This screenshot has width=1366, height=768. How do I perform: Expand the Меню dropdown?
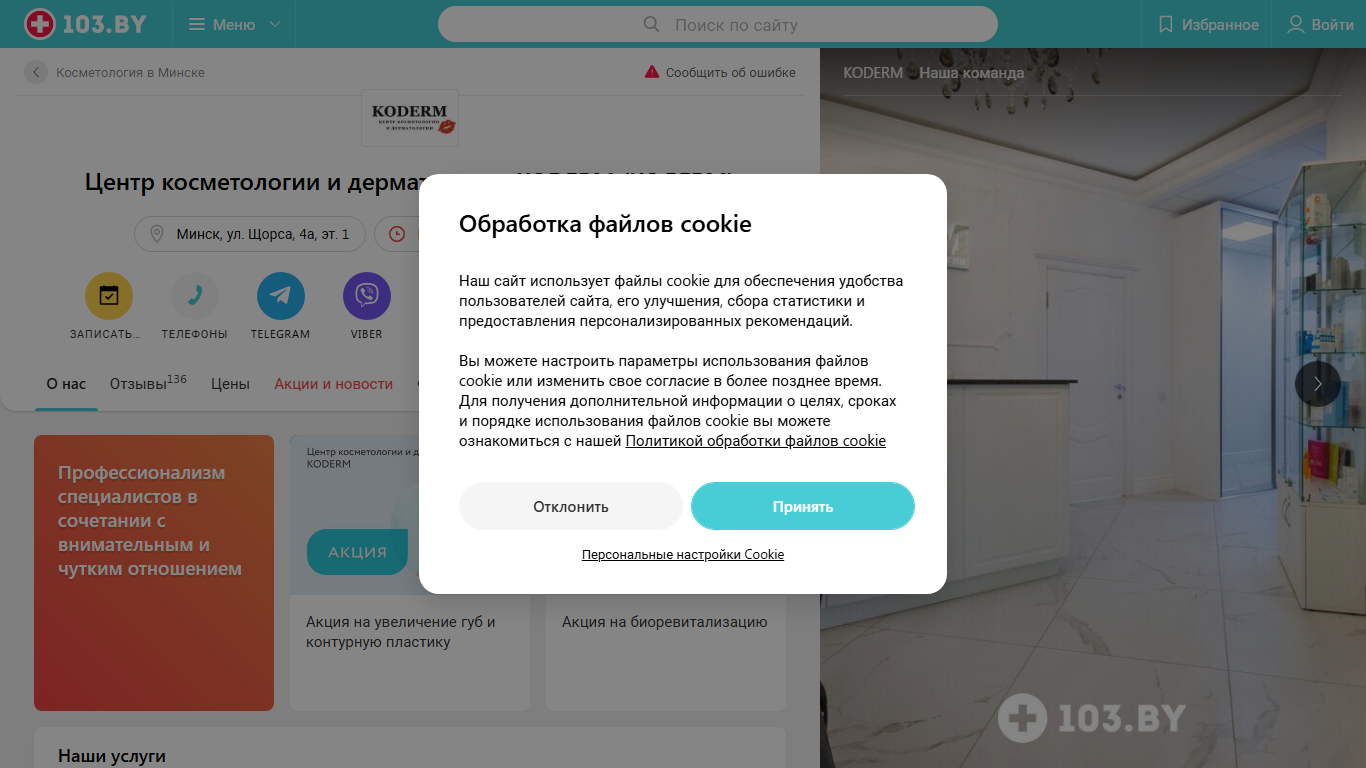[x=235, y=24]
